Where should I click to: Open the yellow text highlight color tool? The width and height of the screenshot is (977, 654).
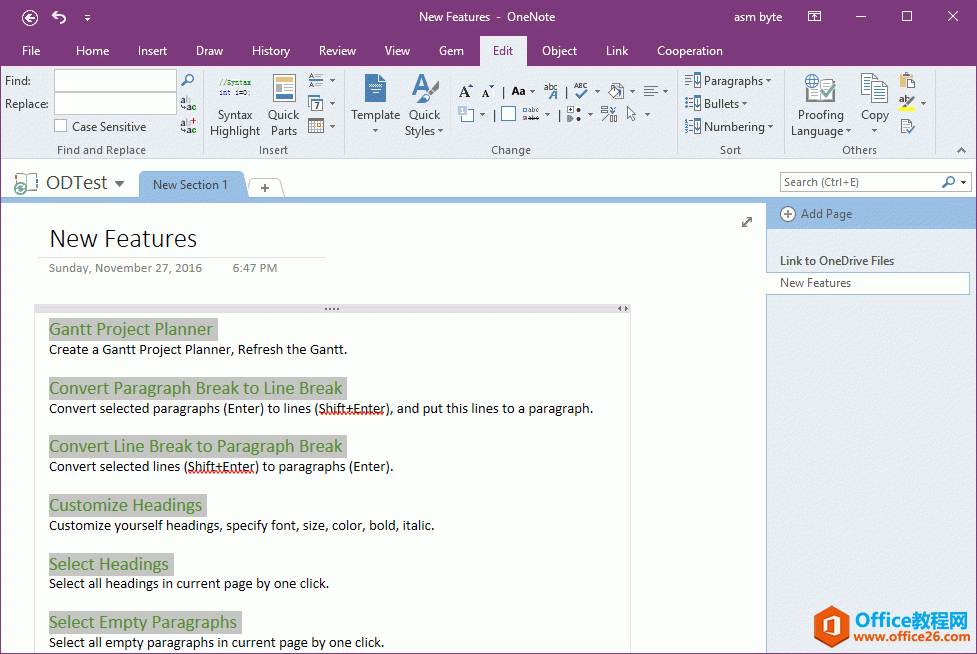(x=907, y=103)
